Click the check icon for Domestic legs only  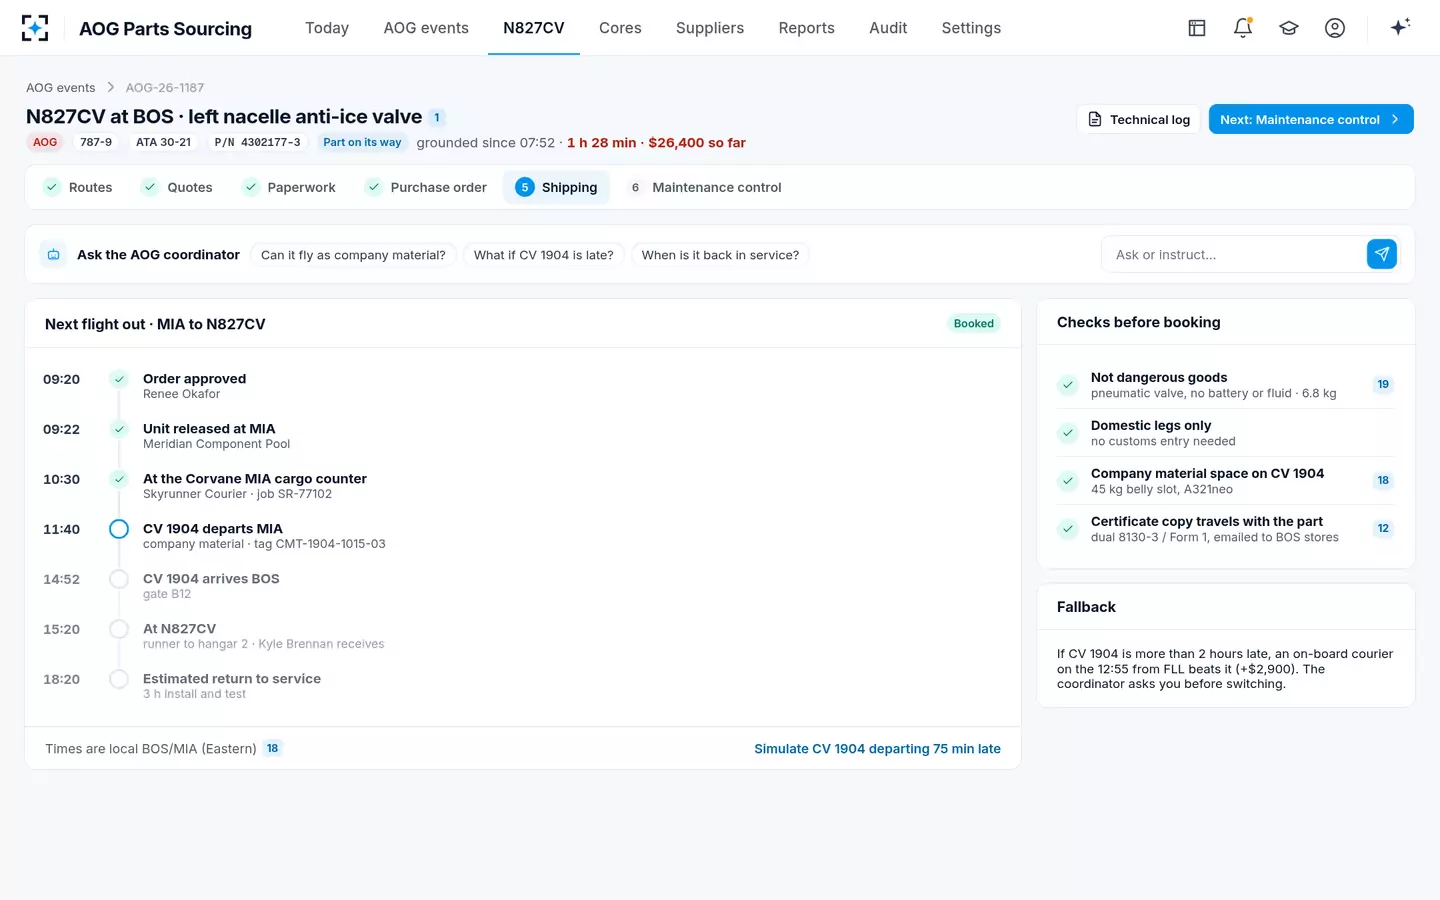(1068, 433)
